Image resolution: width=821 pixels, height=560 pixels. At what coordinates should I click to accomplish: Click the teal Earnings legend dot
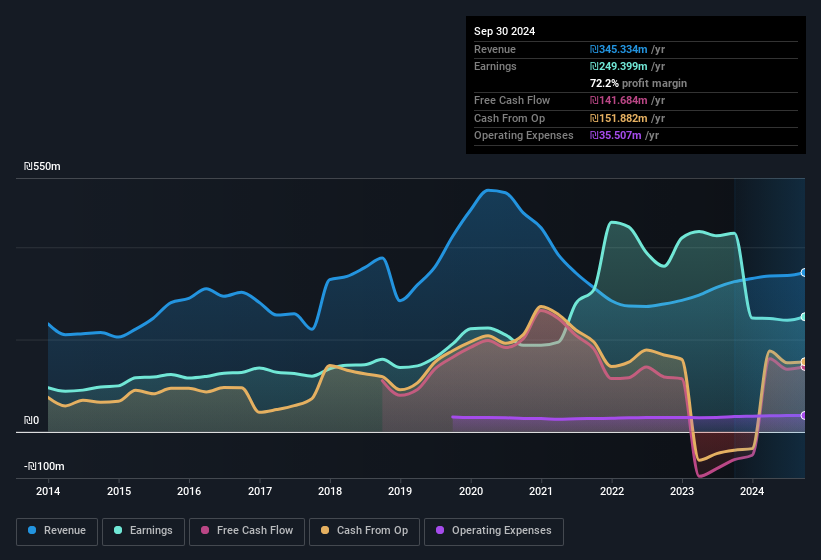119,531
